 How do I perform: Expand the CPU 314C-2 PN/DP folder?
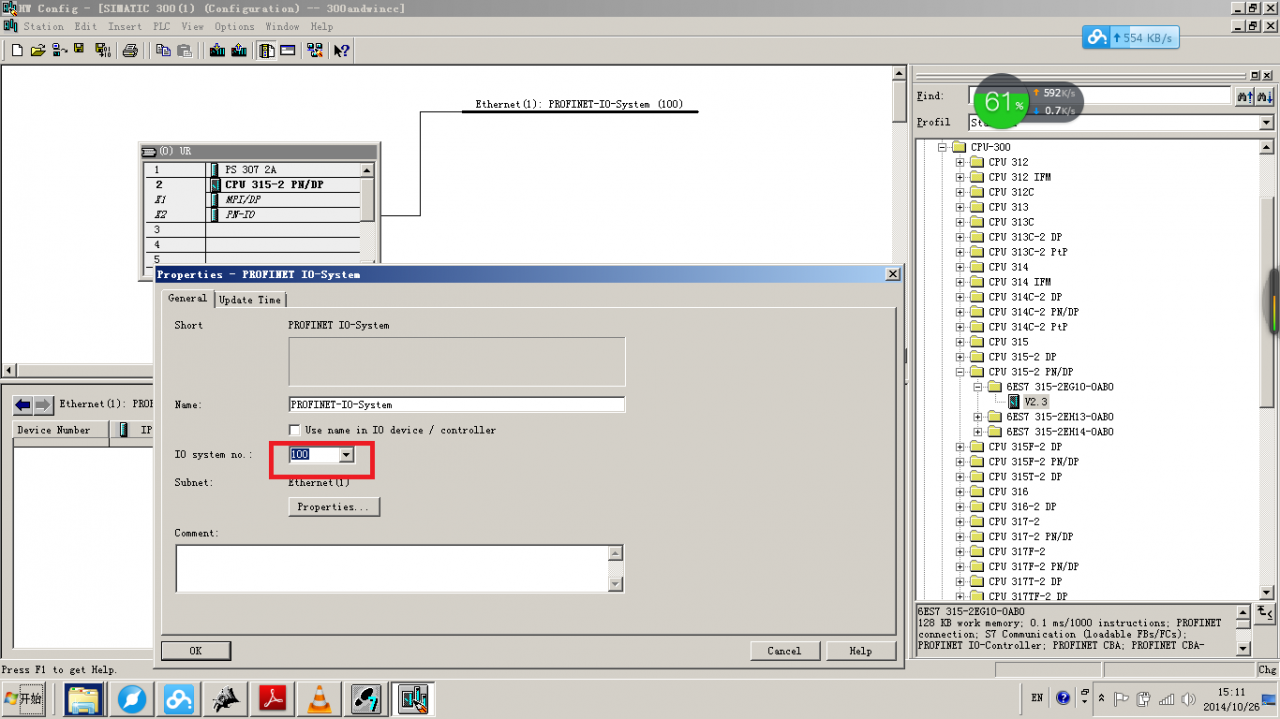coord(961,312)
